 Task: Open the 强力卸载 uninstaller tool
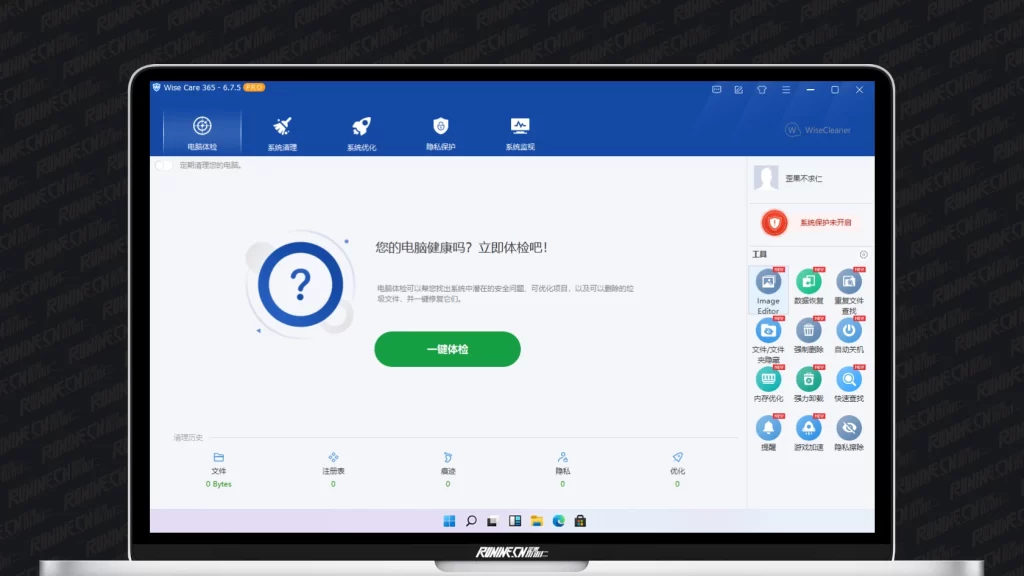(808, 380)
